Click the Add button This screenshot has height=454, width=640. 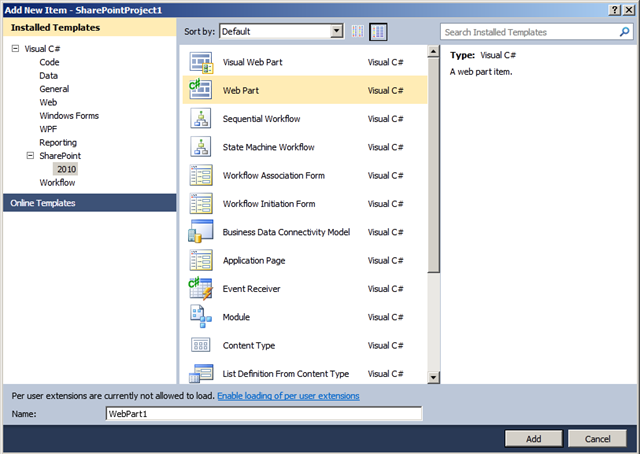tap(533, 438)
